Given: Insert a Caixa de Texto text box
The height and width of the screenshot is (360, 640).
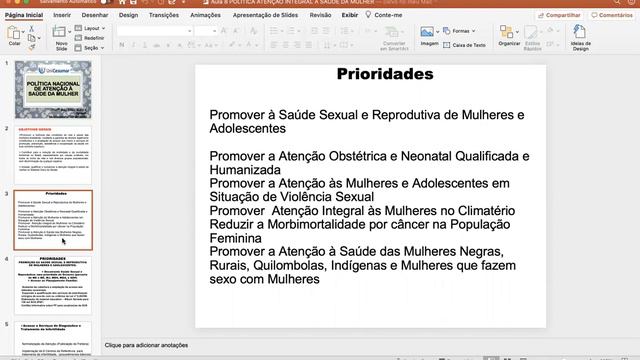Looking at the screenshot, I should pos(464,45).
